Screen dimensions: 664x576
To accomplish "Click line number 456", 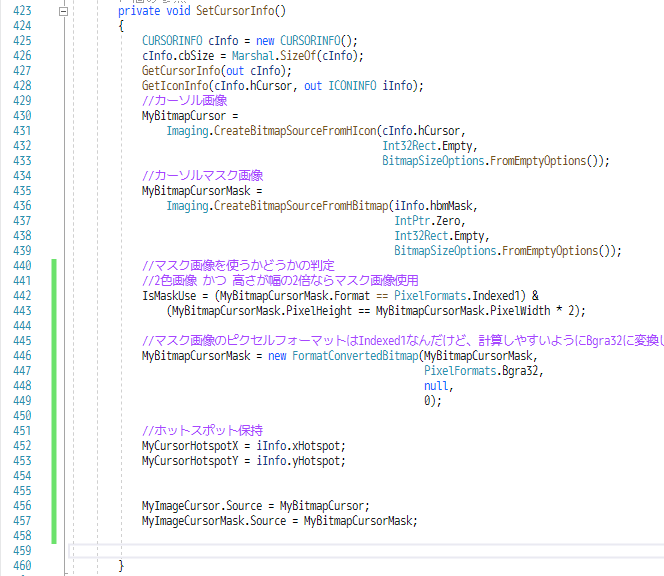I will 22,506.
